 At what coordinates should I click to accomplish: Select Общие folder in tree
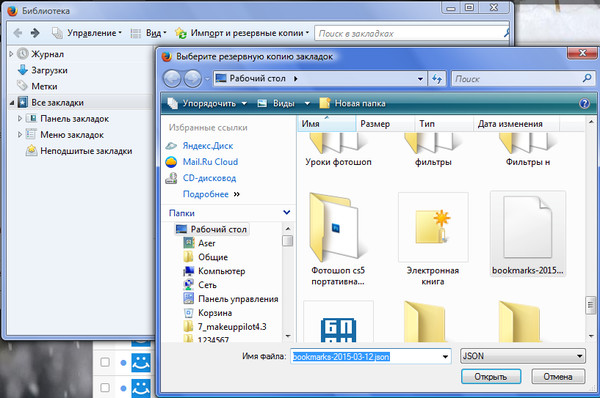click(213, 257)
